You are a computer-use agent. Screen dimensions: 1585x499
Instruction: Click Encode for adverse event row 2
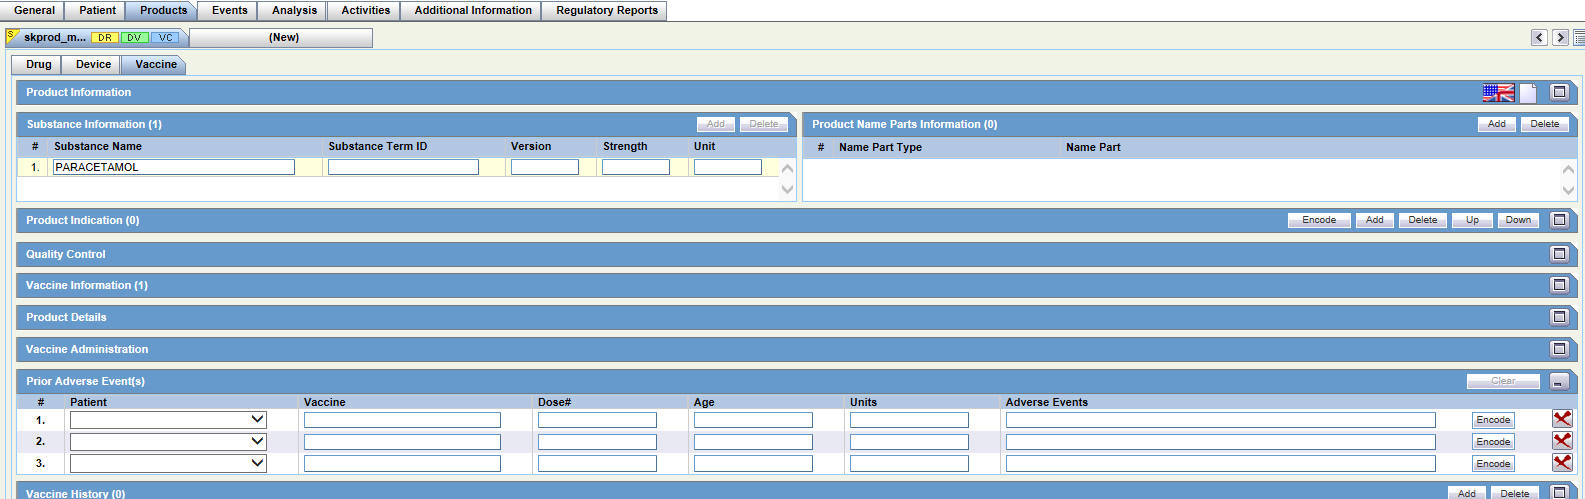tap(1493, 442)
